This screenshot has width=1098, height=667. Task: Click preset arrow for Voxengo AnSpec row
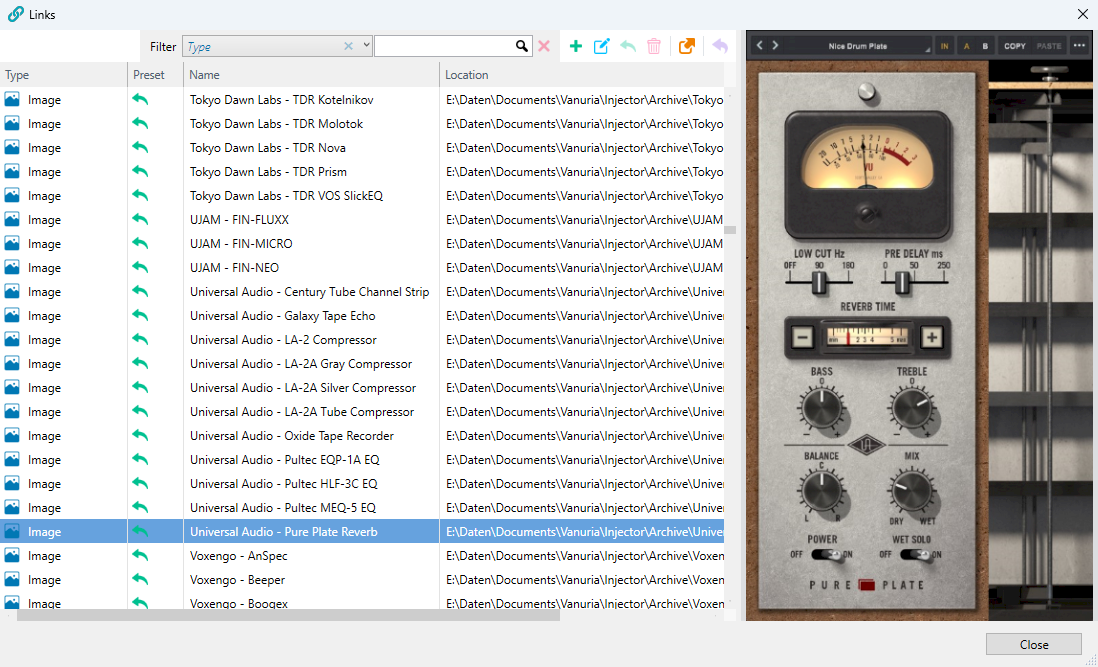[140, 555]
